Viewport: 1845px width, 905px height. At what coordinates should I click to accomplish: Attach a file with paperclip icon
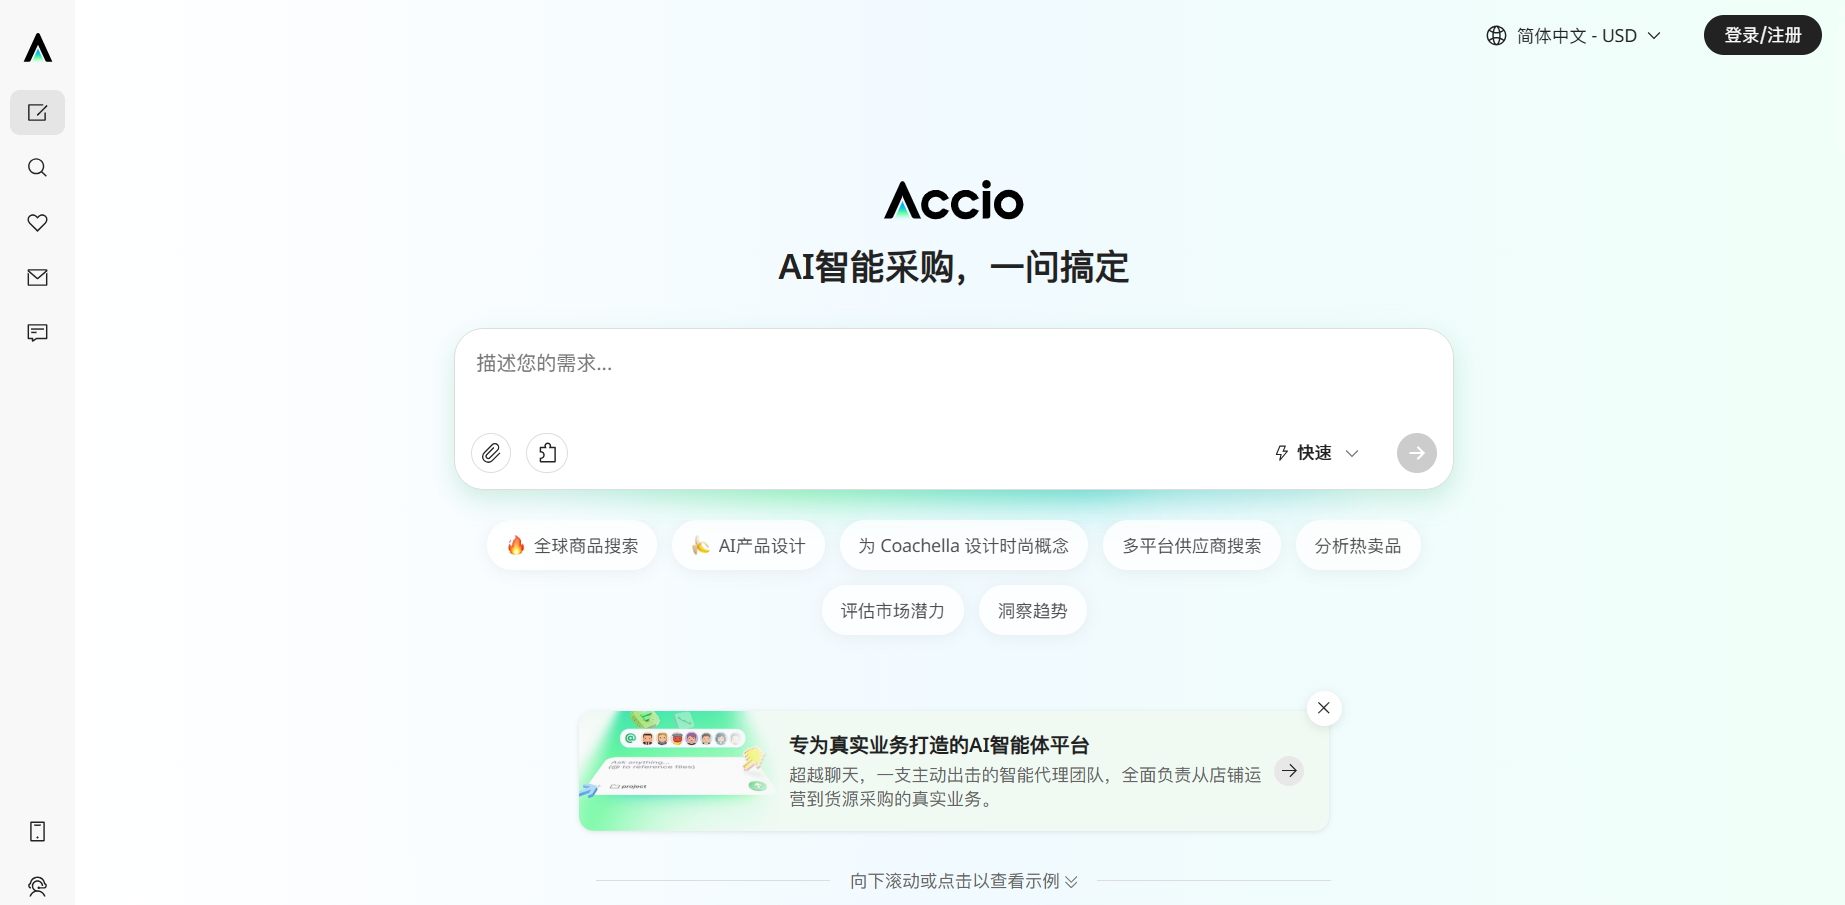tap(491, 453)
